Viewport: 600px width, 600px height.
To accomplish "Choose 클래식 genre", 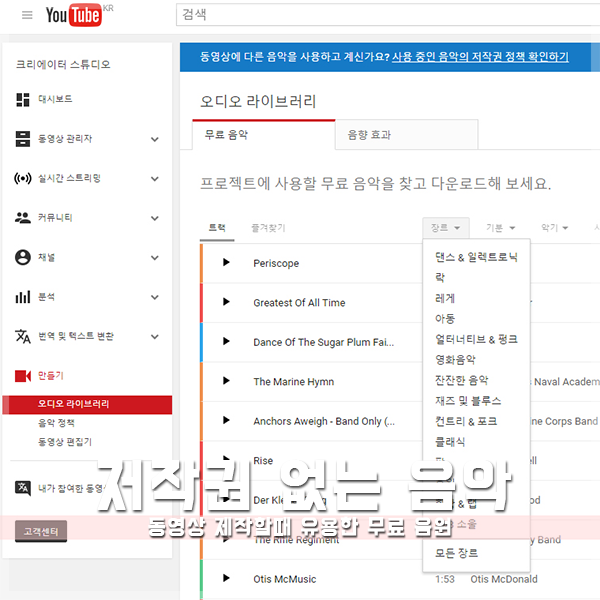I will [x=450, y=442].
